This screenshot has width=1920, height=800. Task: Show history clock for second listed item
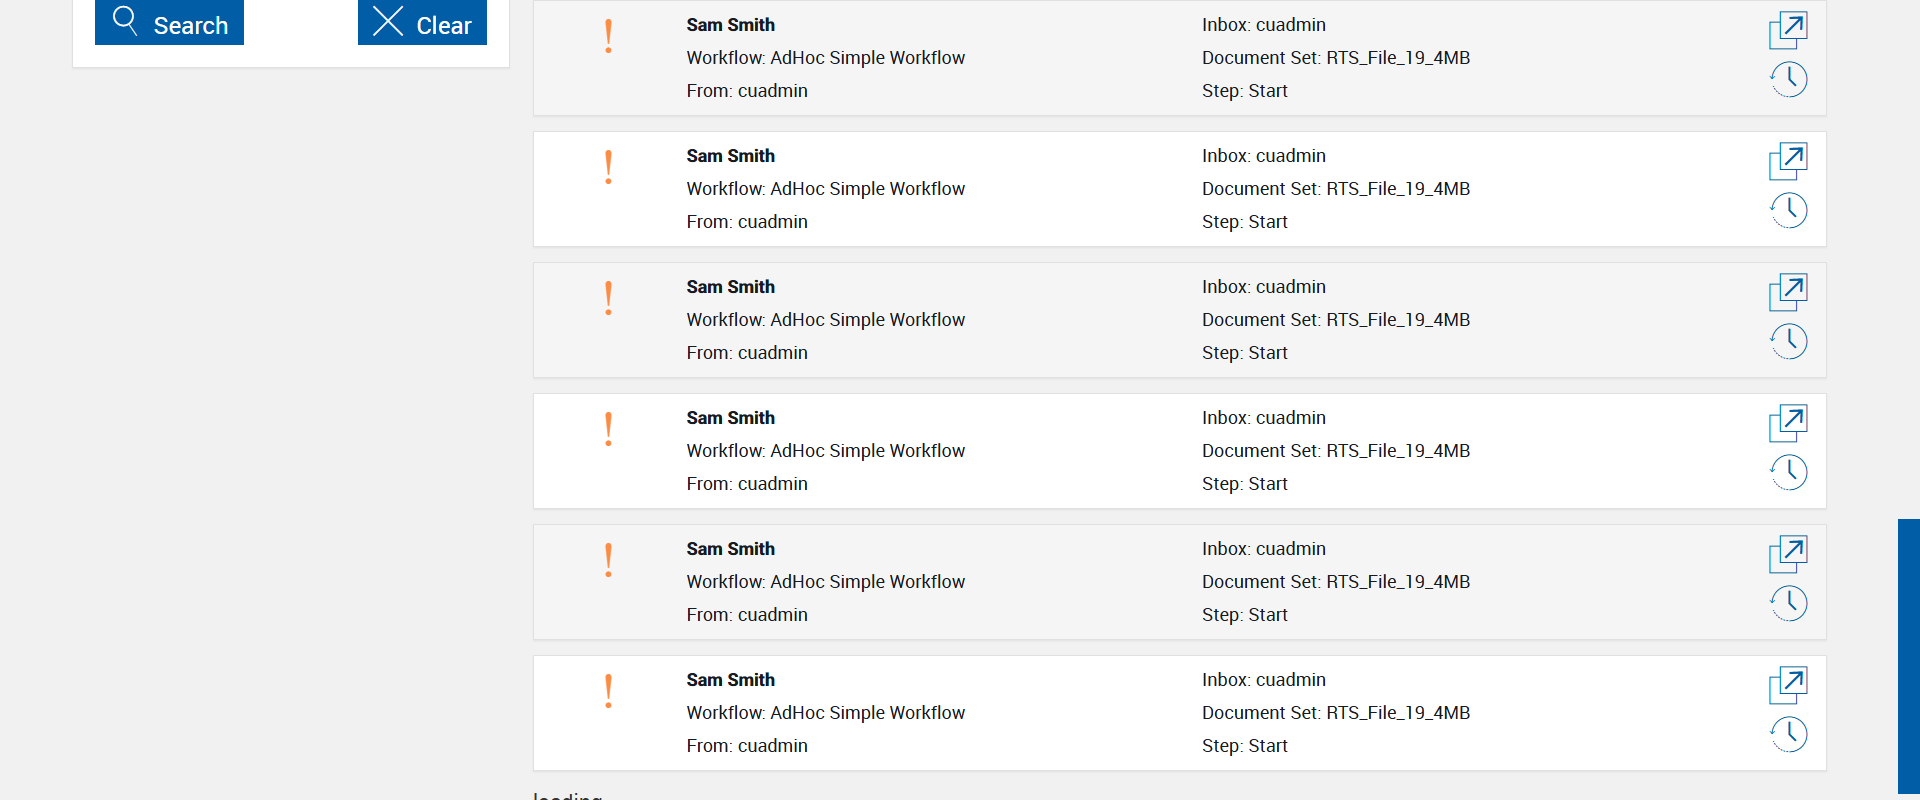1788,210
